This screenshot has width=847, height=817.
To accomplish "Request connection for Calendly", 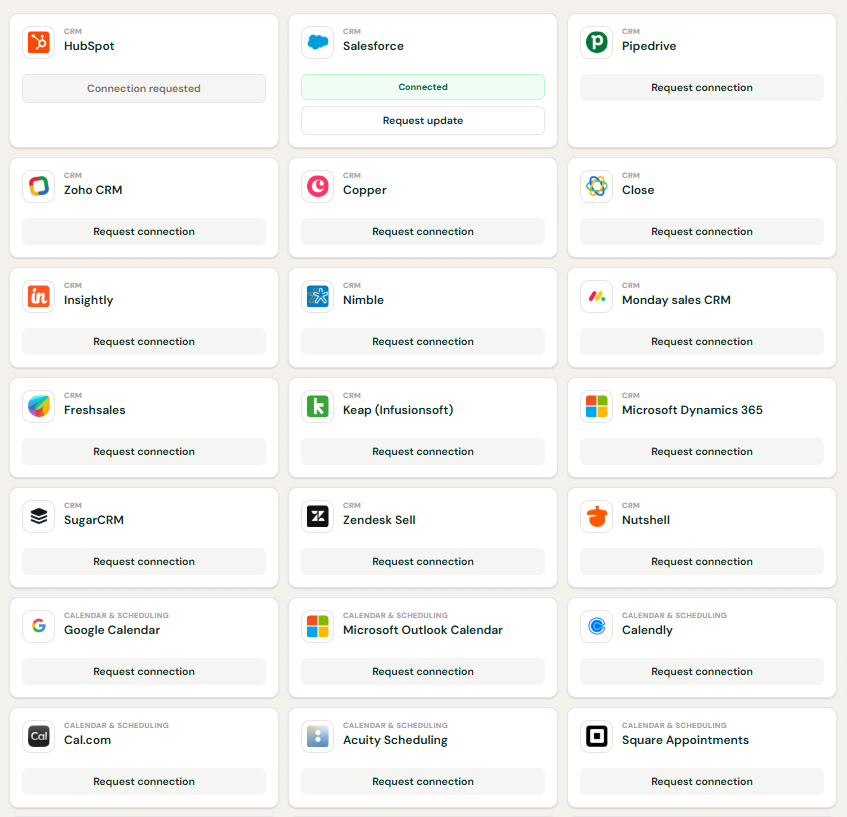I will click(702, 671).
